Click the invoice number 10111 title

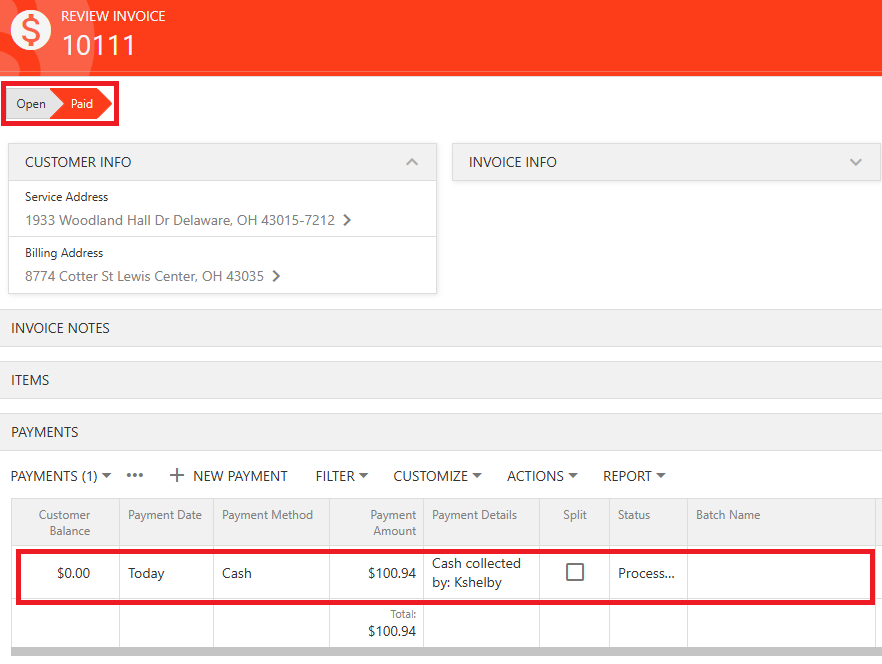98,45
